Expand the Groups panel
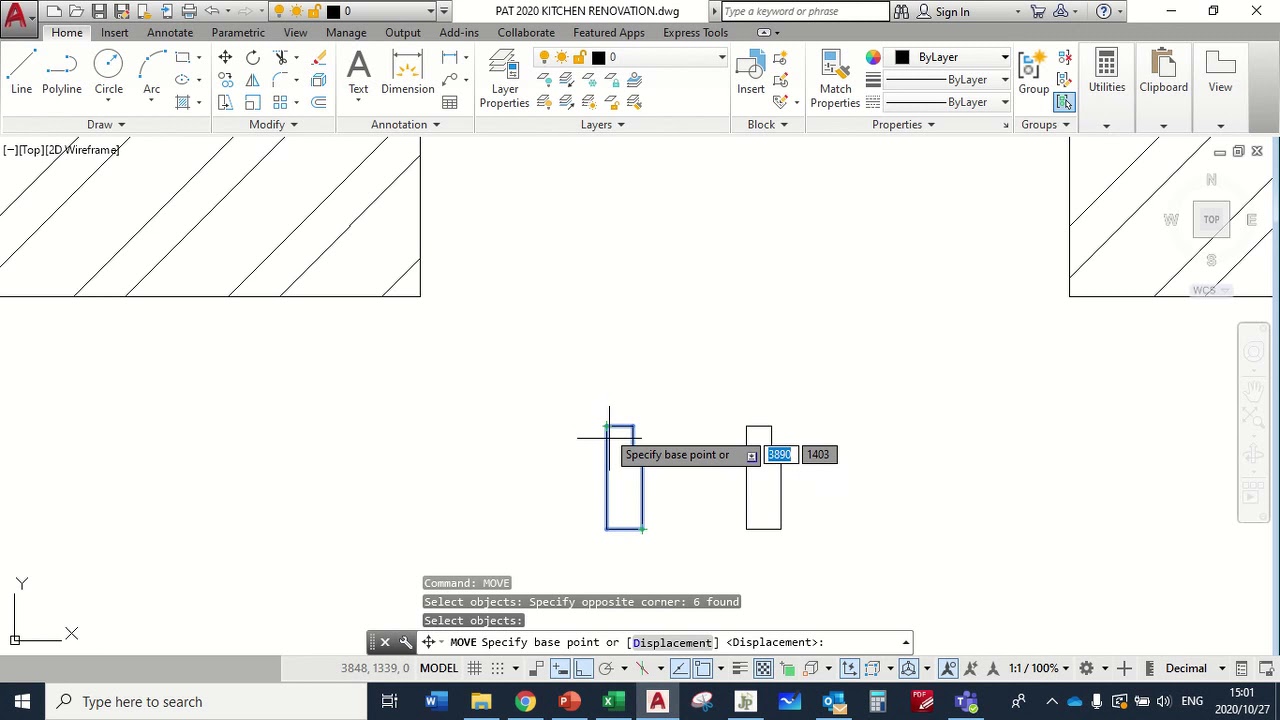1280x720 pixels. [x=1045, y=124]
